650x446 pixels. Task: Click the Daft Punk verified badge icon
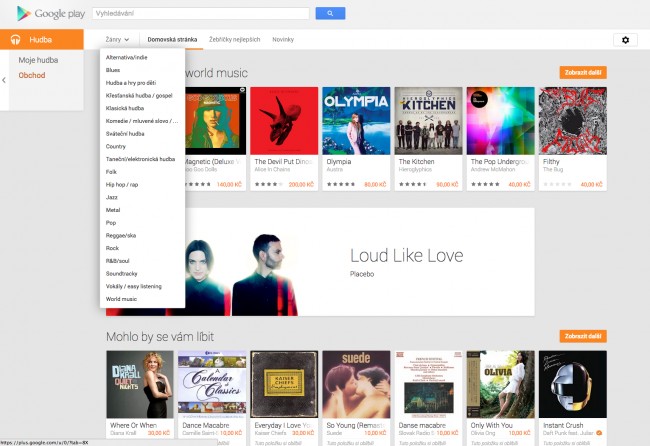599,433
